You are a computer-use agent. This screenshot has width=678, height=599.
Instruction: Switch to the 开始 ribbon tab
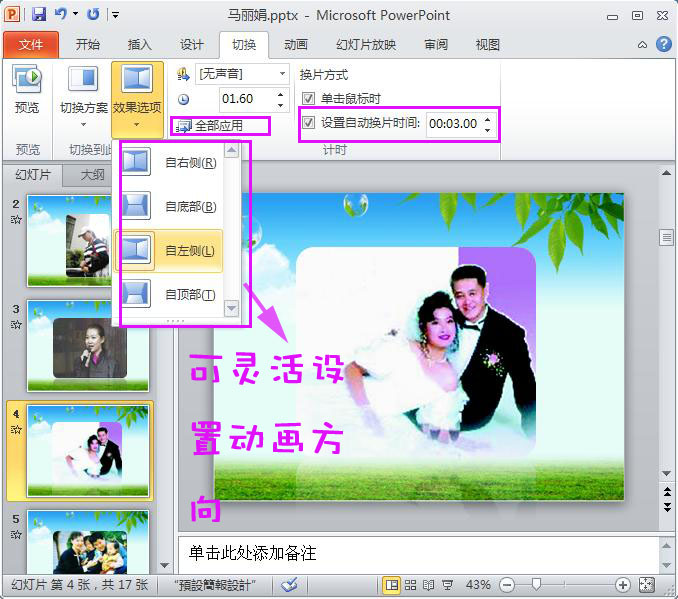[x=87, y=45]
